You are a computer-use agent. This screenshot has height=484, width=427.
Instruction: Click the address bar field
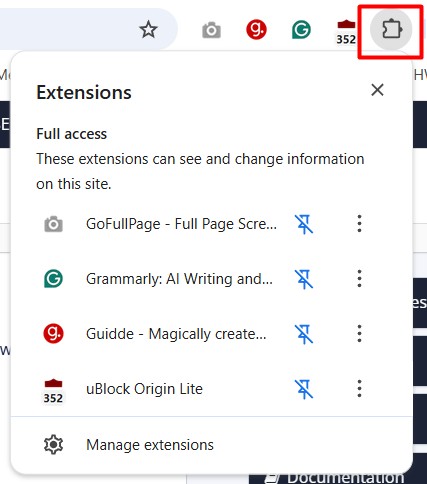coord(88,30)
